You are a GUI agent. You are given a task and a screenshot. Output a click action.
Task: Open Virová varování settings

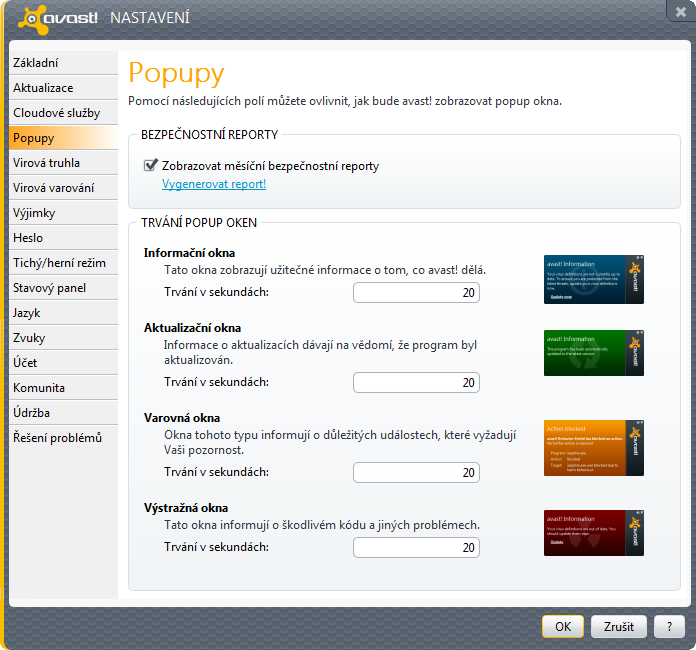pos(63,188)
